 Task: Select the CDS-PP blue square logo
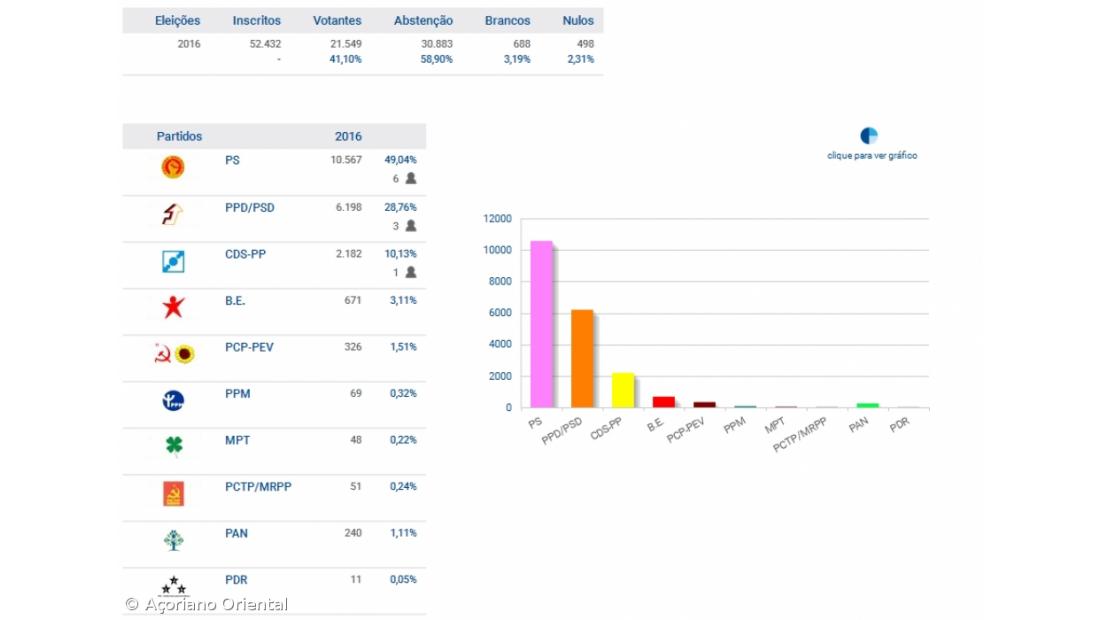173,262
